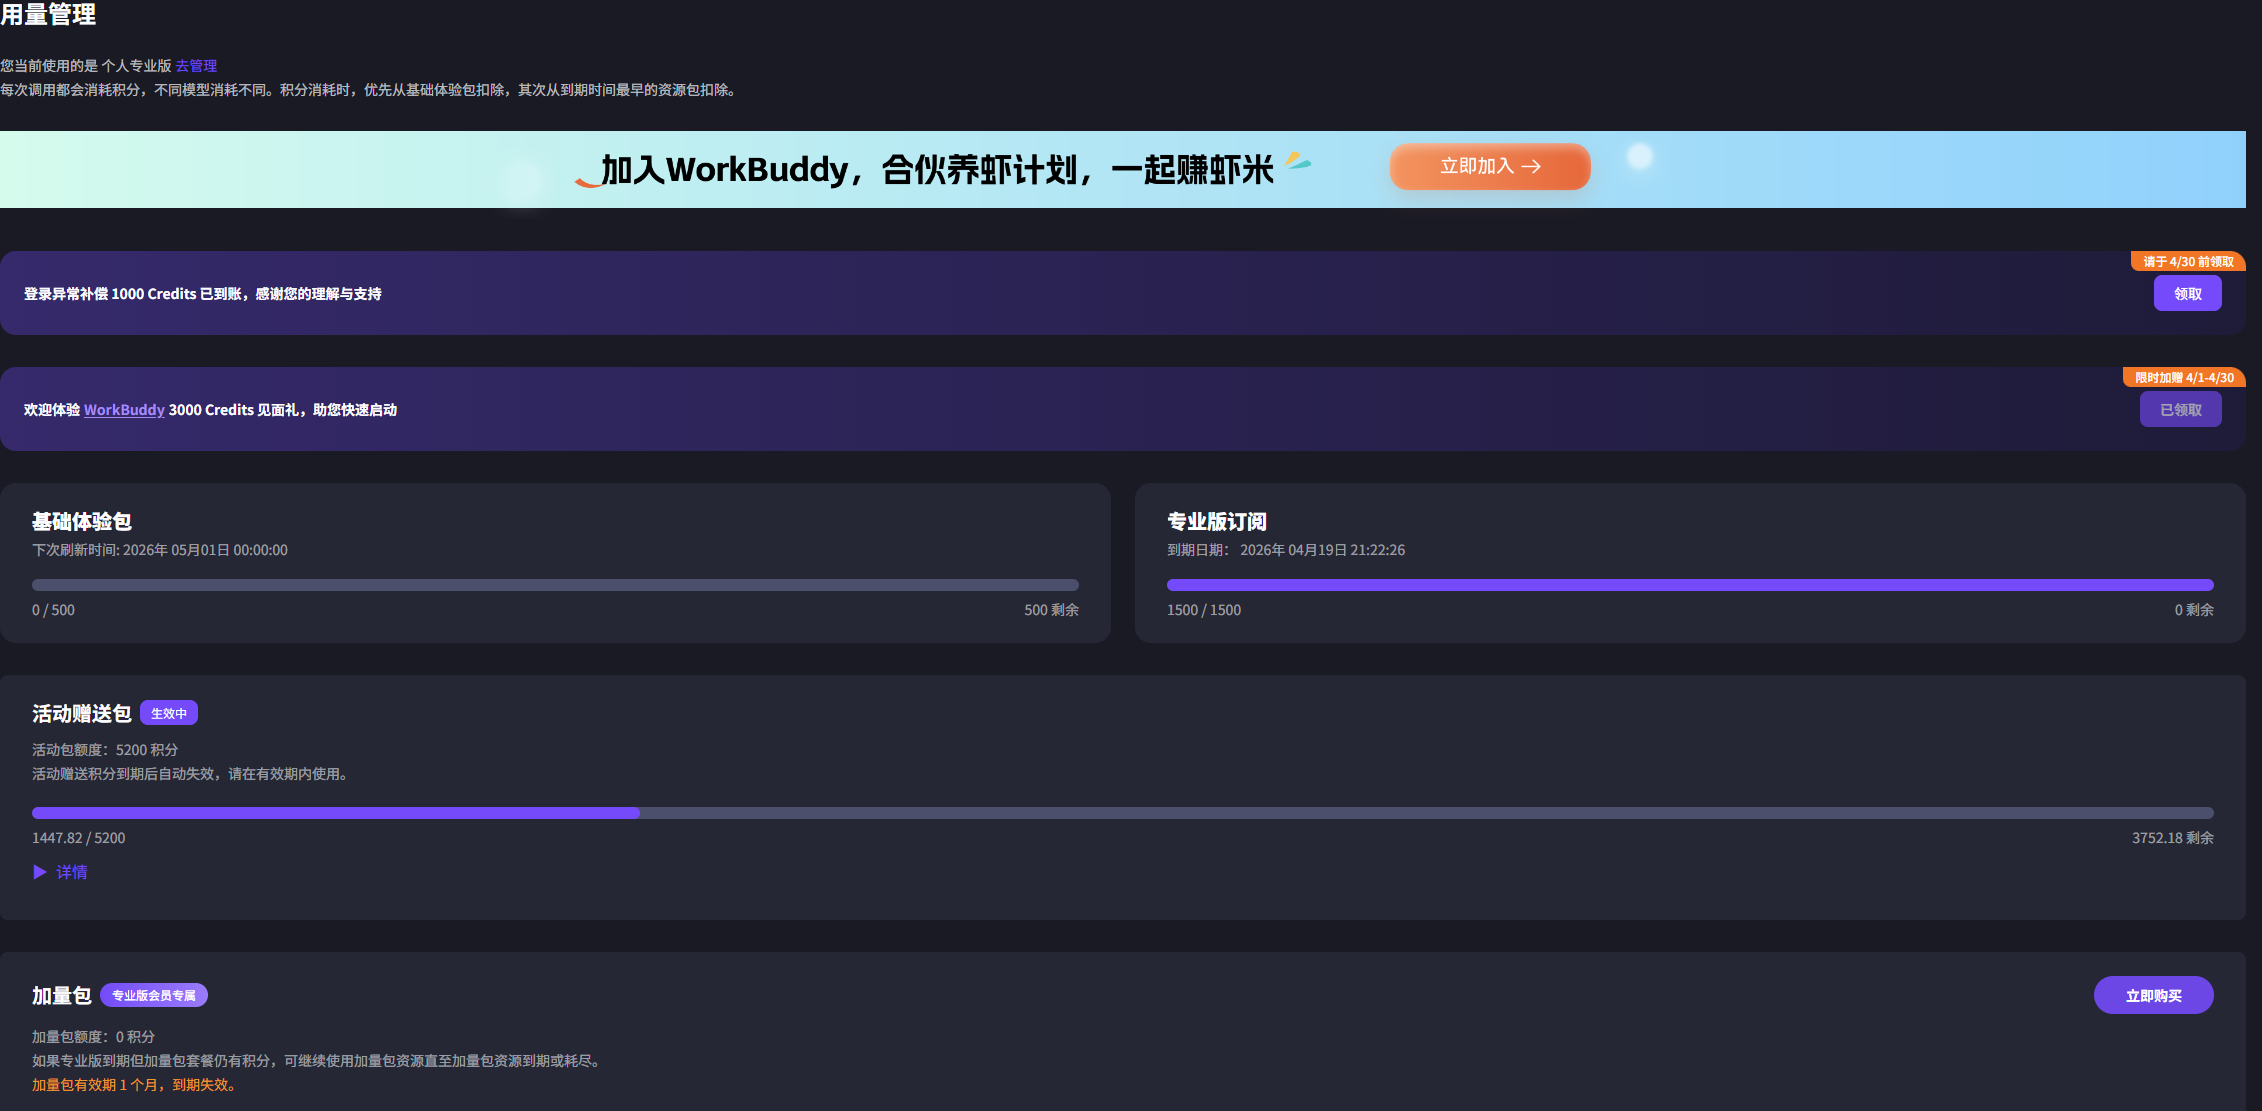Click the 活动包额度：5200 积分 text

tap(105, 750)
